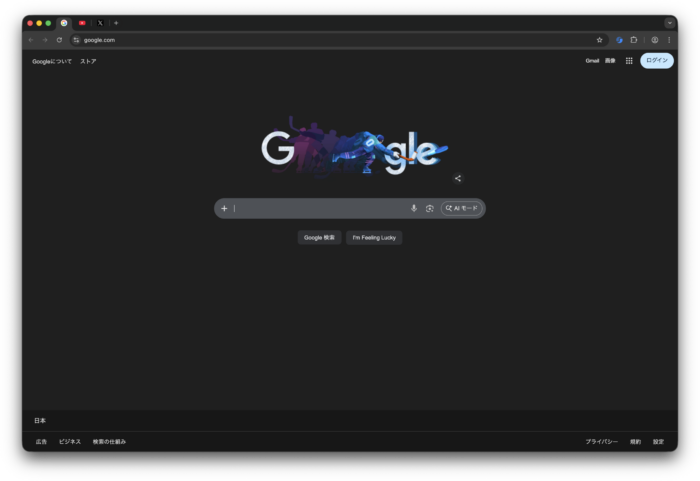
Task: Open the Gmail link
Action: pyautogui.click(x=592, y=61)
